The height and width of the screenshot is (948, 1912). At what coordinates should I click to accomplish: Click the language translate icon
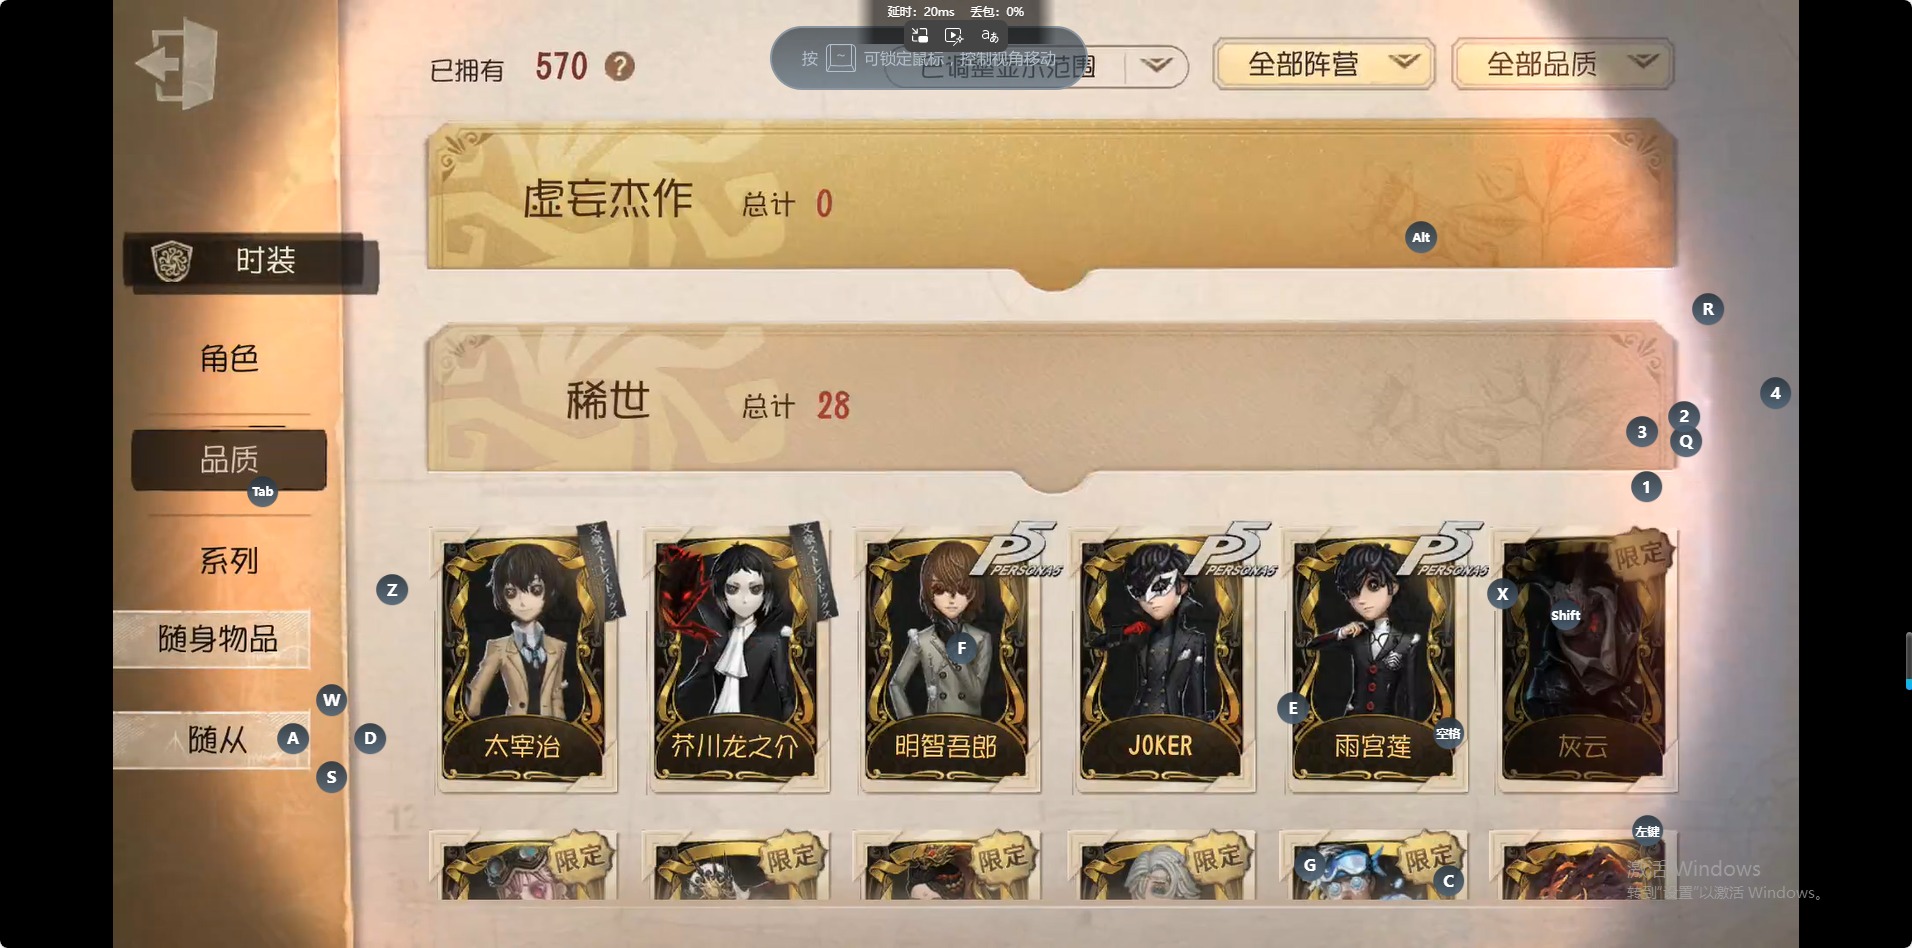pyautogui.click(x=989, y=36)
